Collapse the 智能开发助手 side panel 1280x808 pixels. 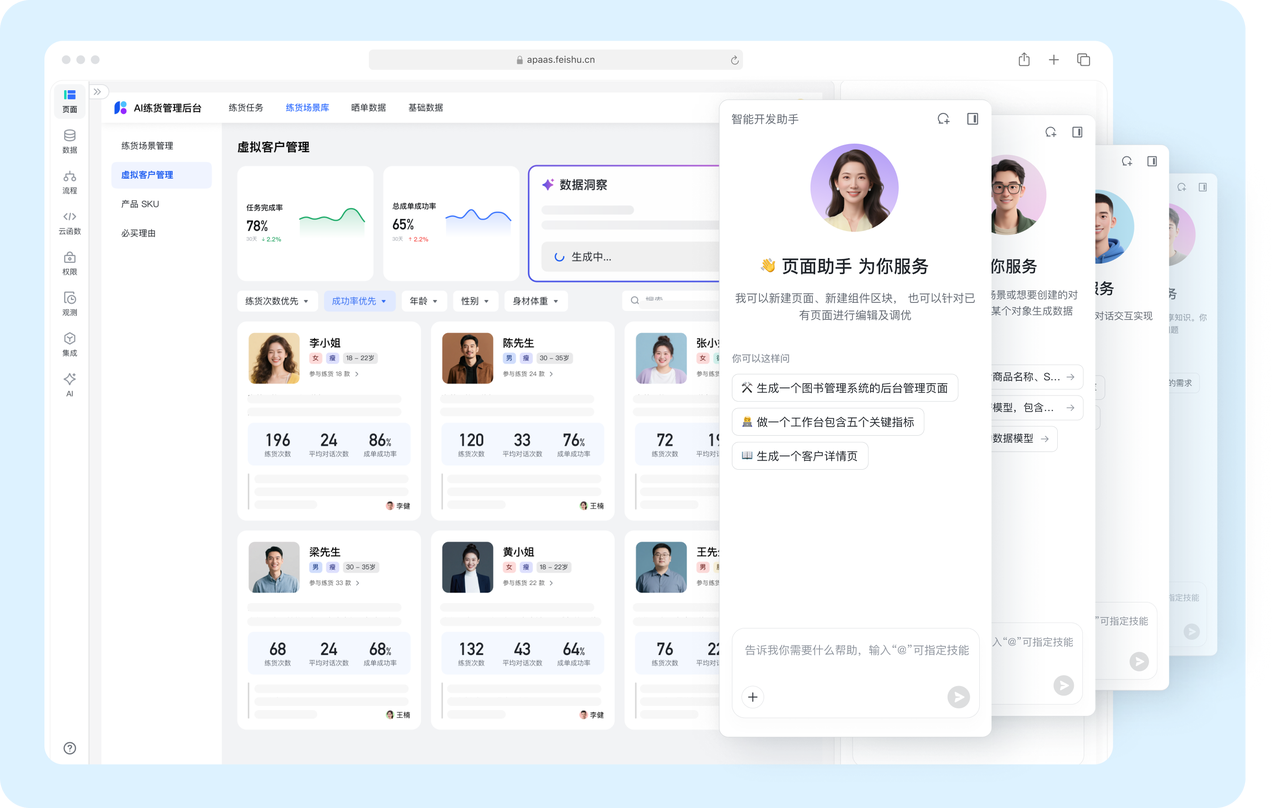(972, 119)
